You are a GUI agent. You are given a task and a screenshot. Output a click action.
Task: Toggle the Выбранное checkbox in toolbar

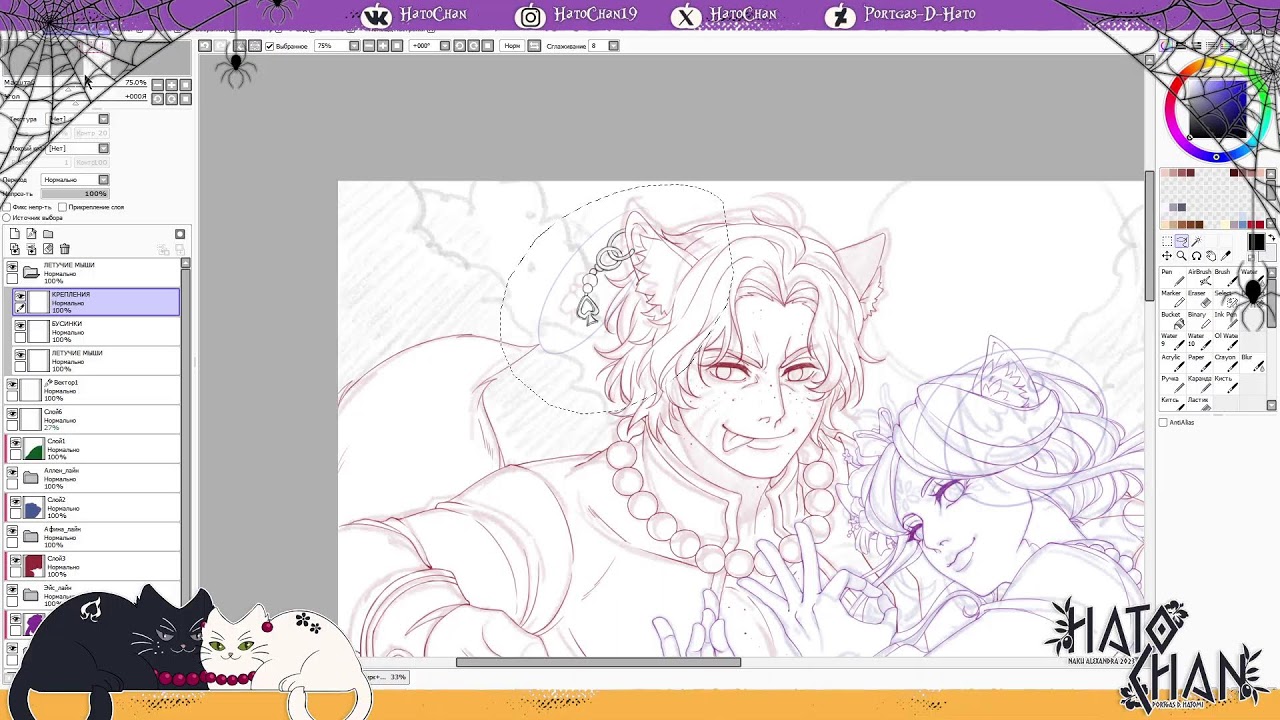coord(269,46)
